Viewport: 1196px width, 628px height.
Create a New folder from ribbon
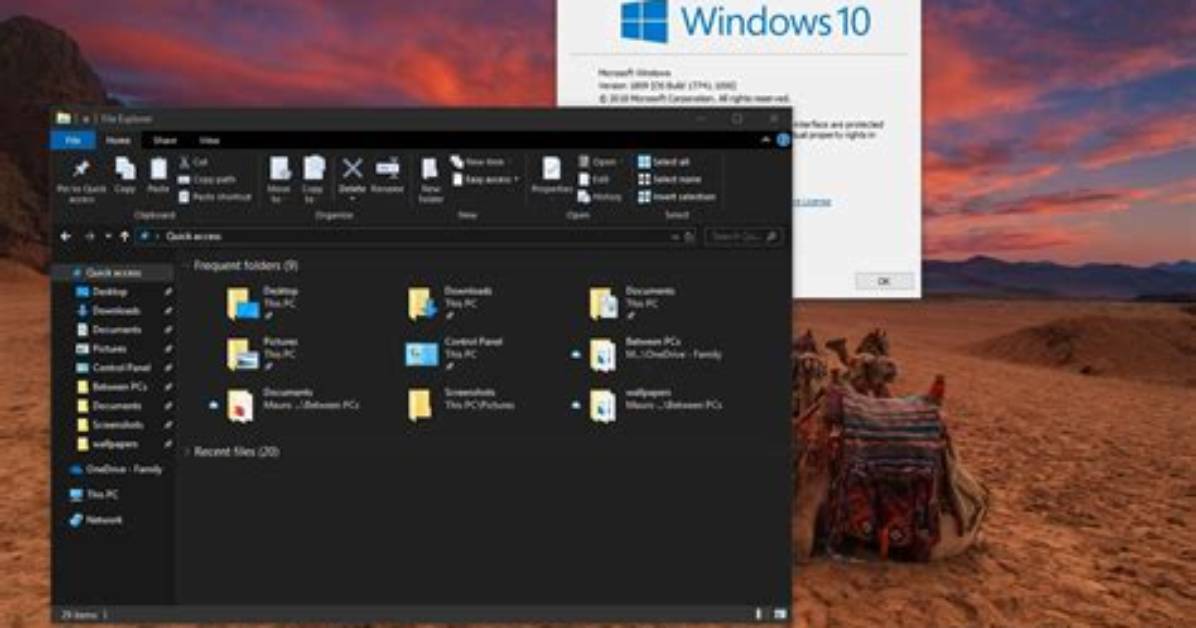tap(430, 180)
